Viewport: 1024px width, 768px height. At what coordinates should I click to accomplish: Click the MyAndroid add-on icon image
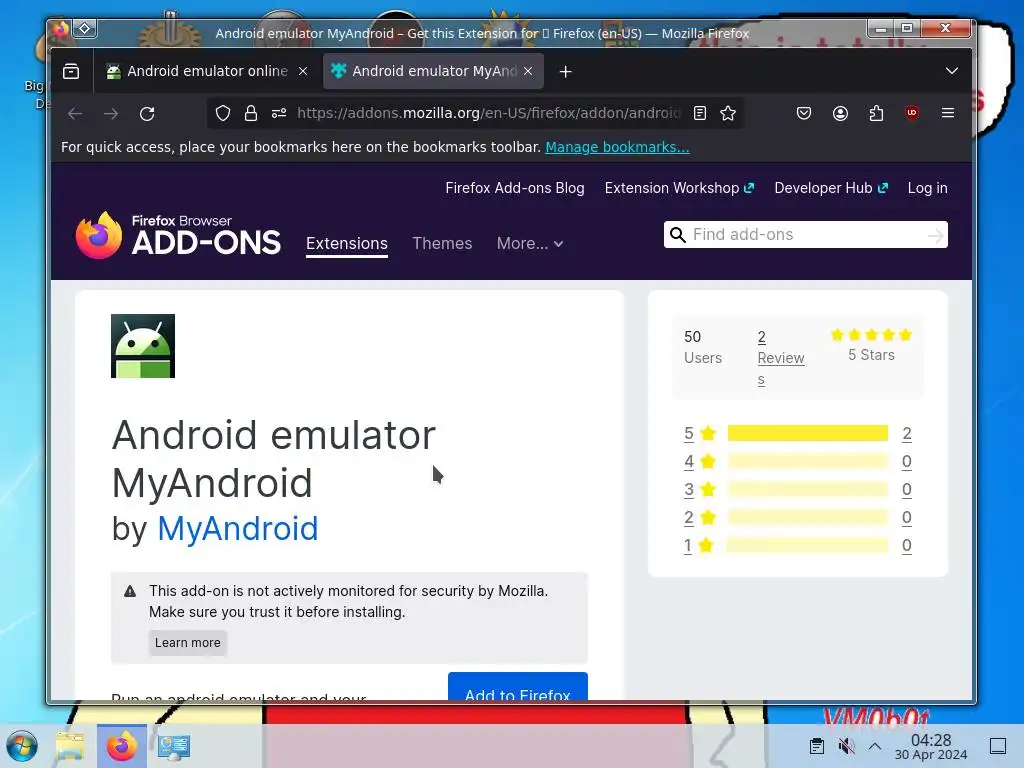[143, 346]
